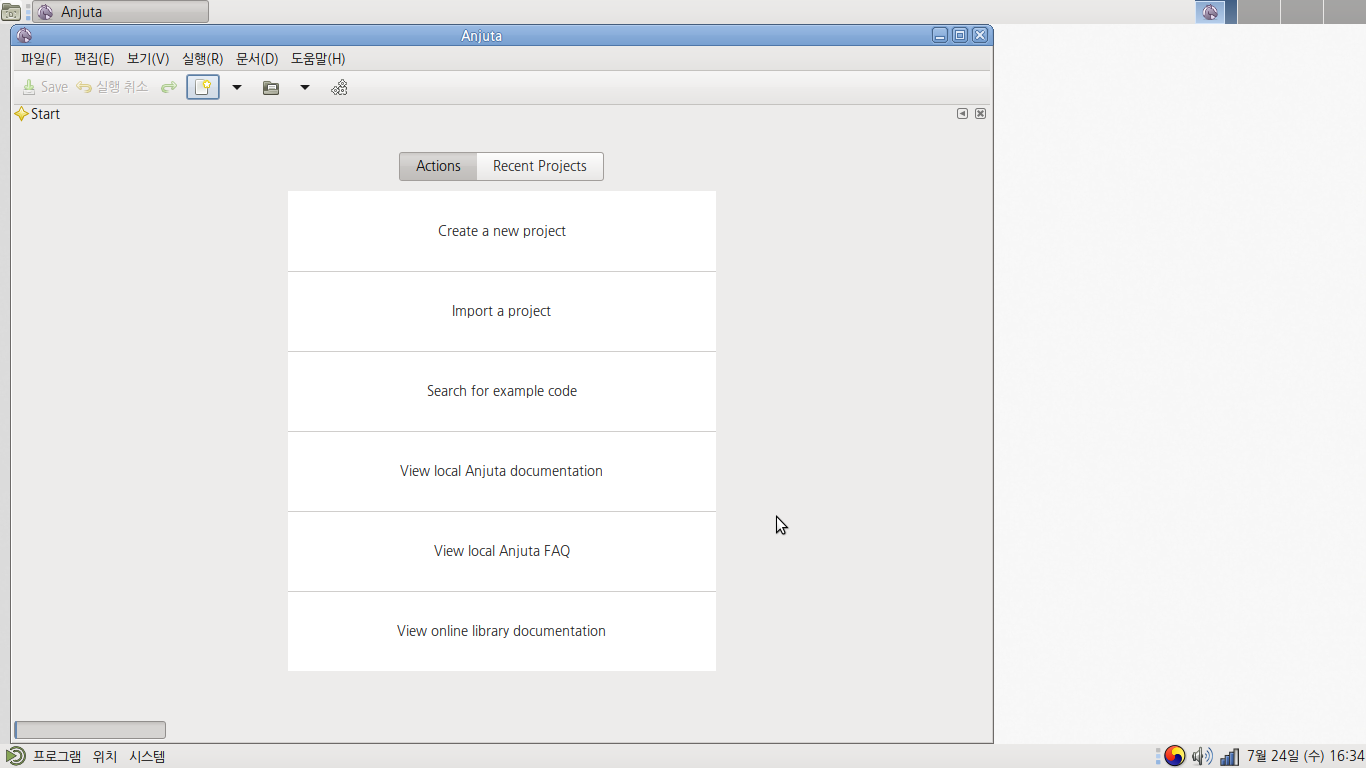
Task: Click the green logo beside 프로그램
Action: tap(16, 756)
